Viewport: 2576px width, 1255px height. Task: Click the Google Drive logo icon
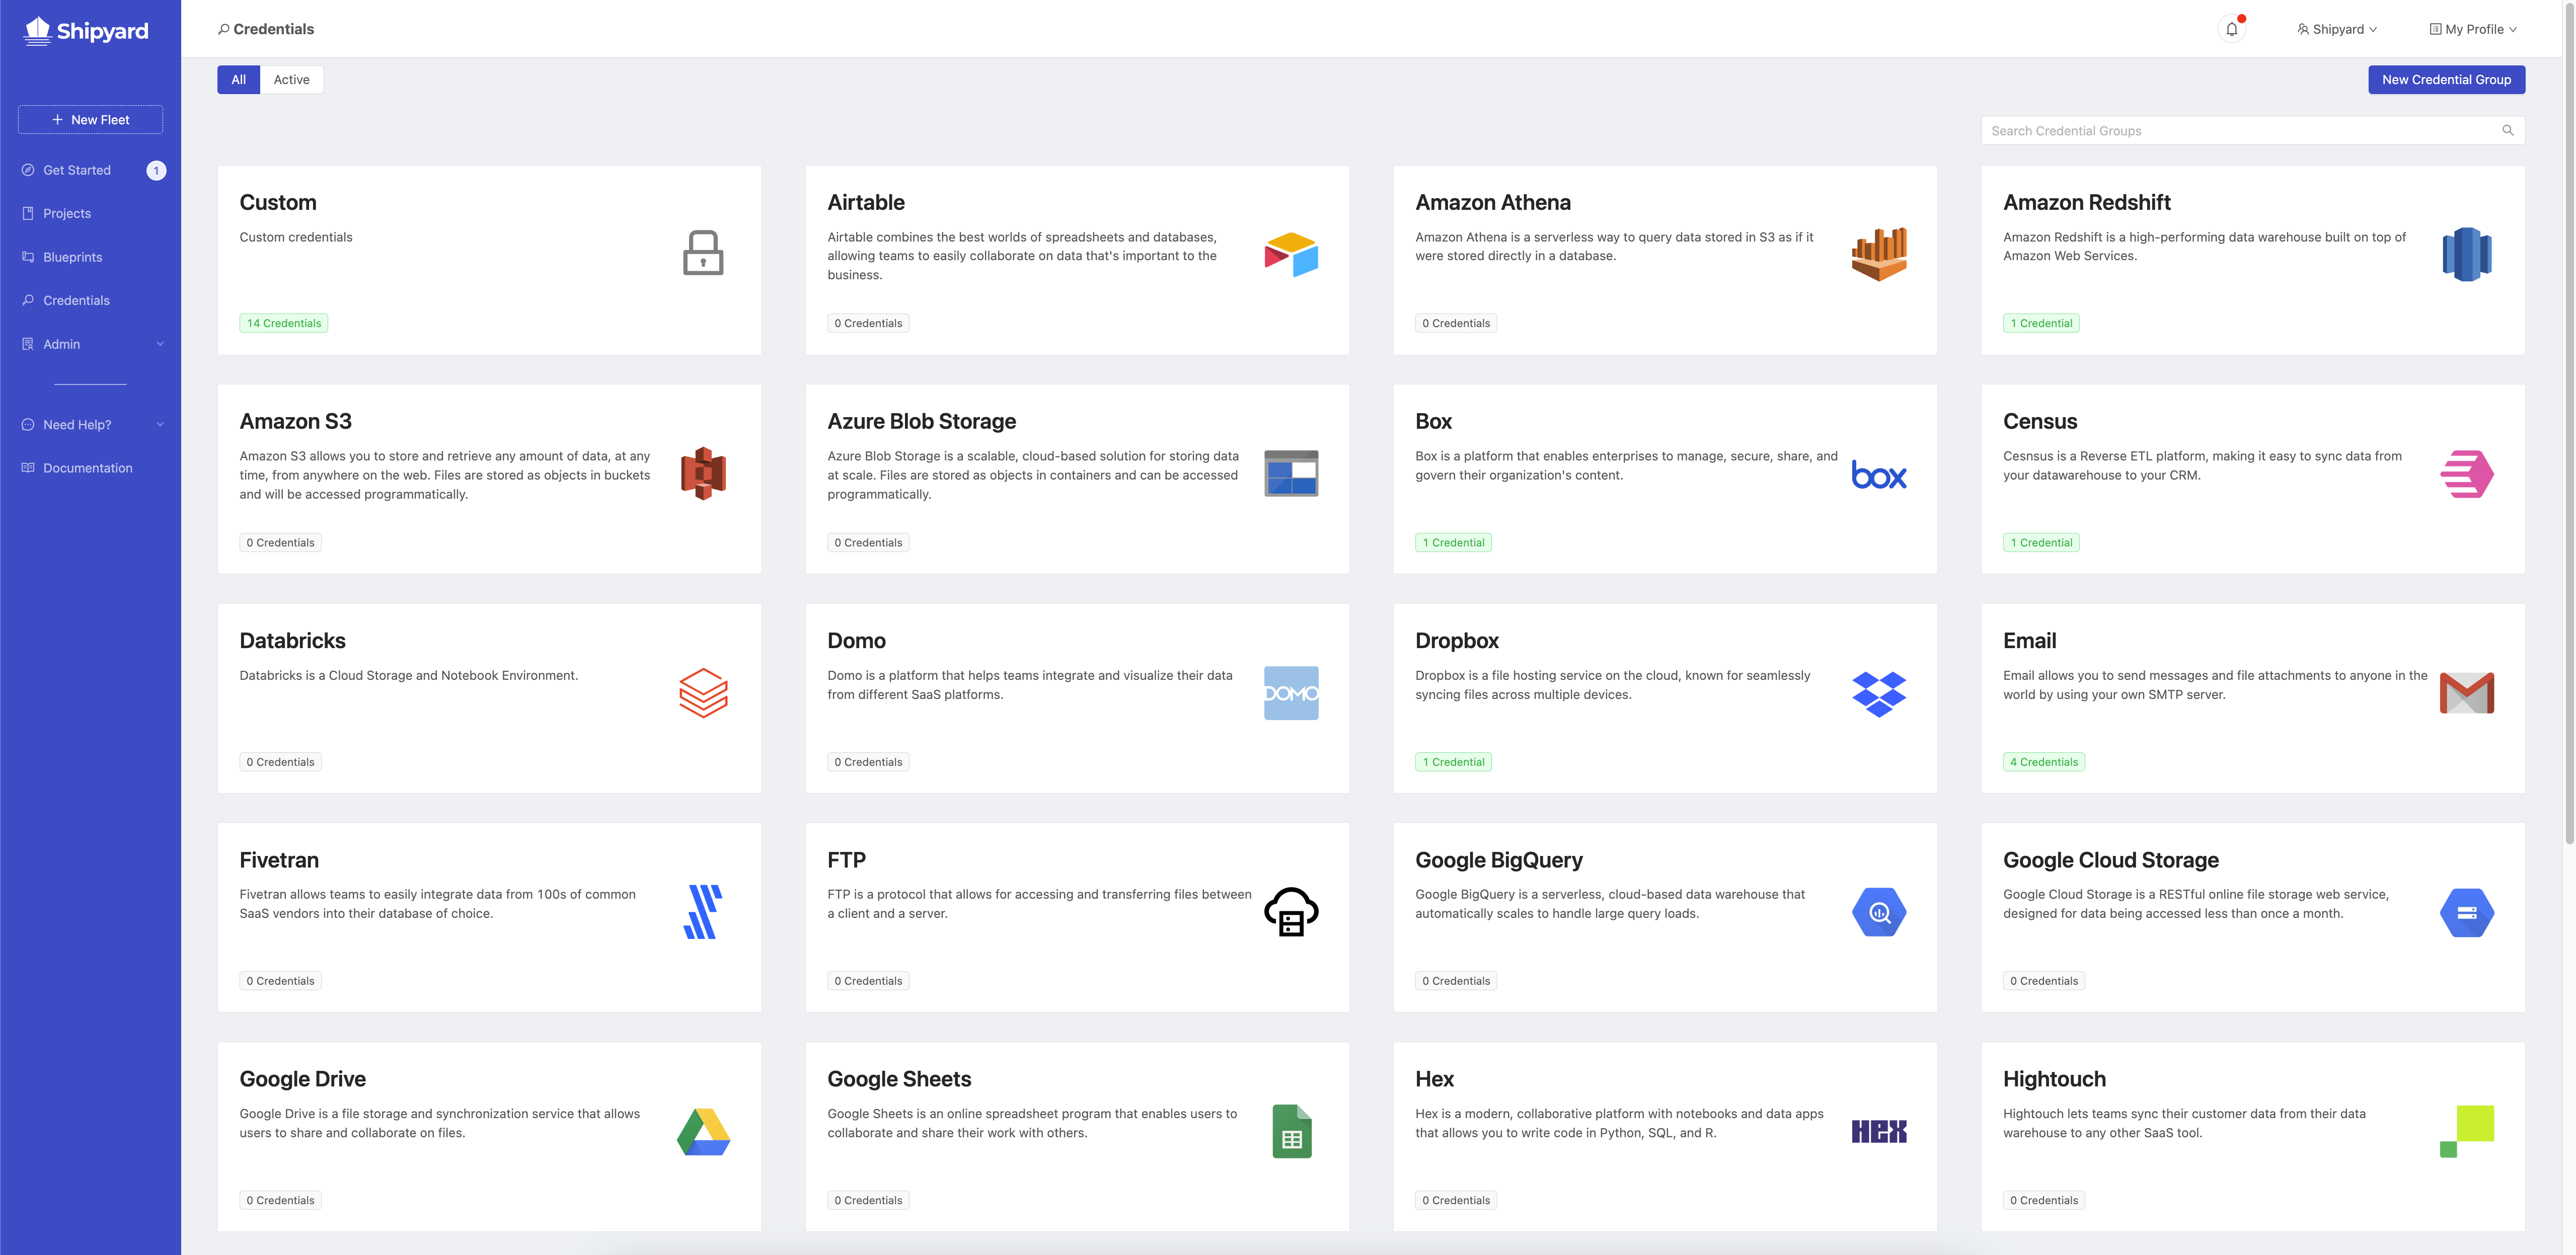tap(703, 1132)
